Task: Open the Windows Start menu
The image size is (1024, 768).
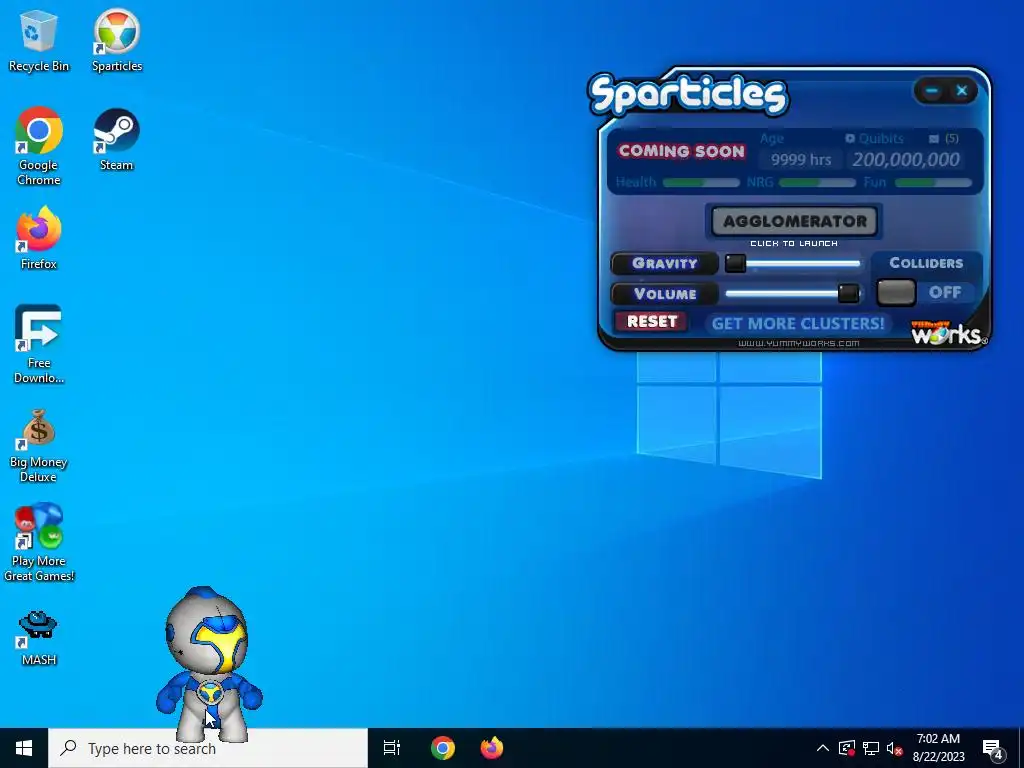Action: tap(24, 748)
